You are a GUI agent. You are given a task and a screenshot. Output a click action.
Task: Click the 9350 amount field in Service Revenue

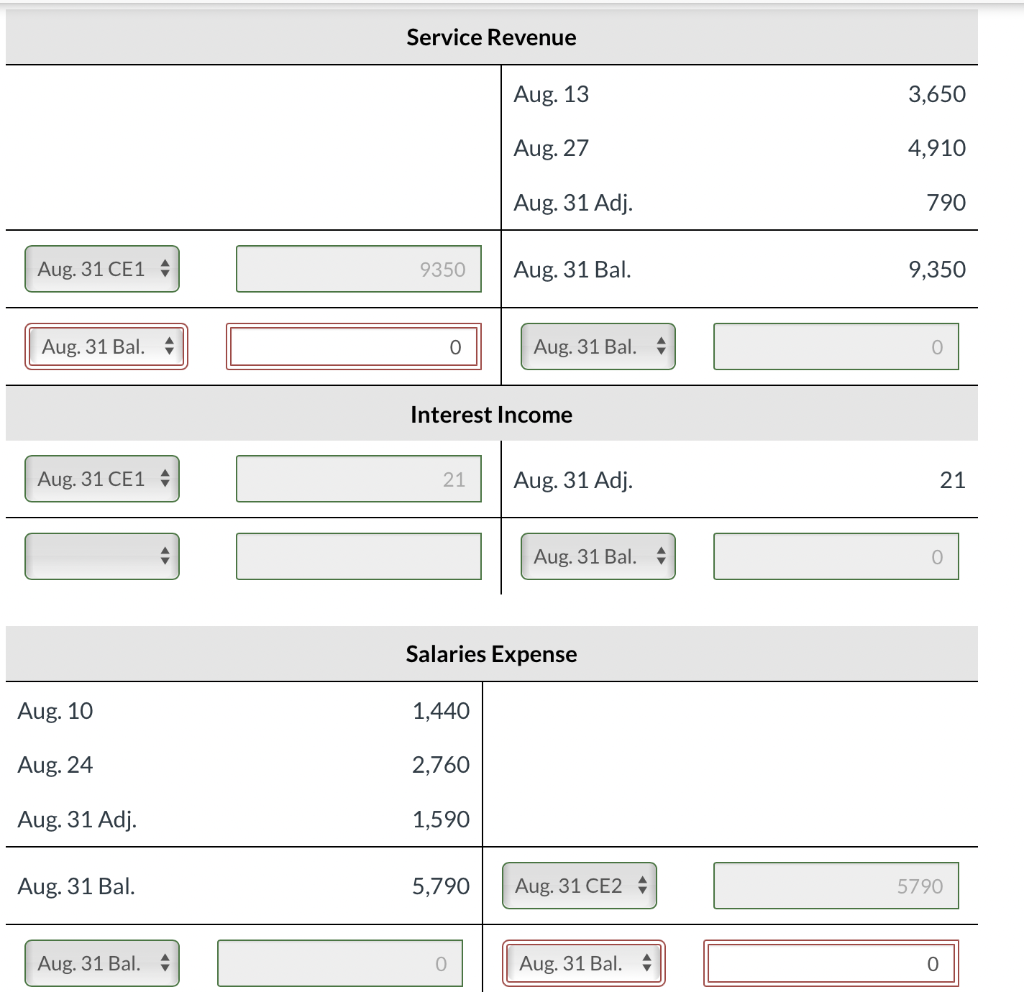coord(358,268)
